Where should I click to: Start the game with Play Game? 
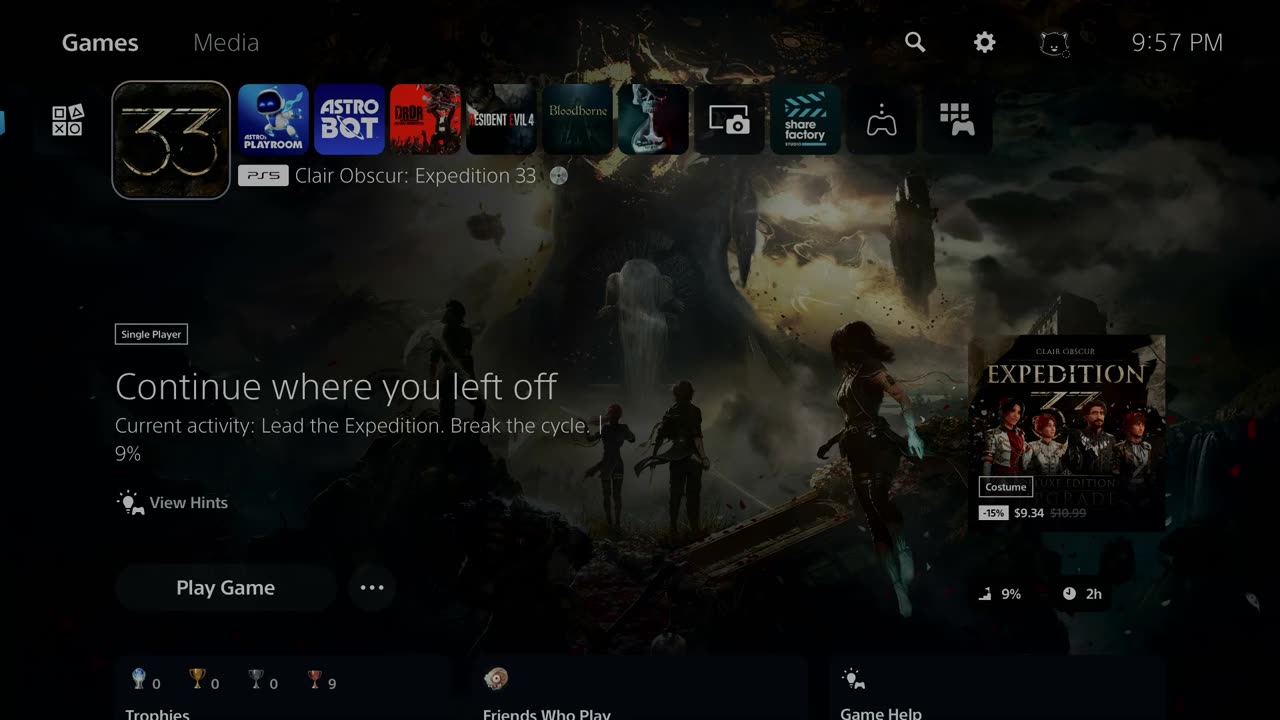pos(225,588)
